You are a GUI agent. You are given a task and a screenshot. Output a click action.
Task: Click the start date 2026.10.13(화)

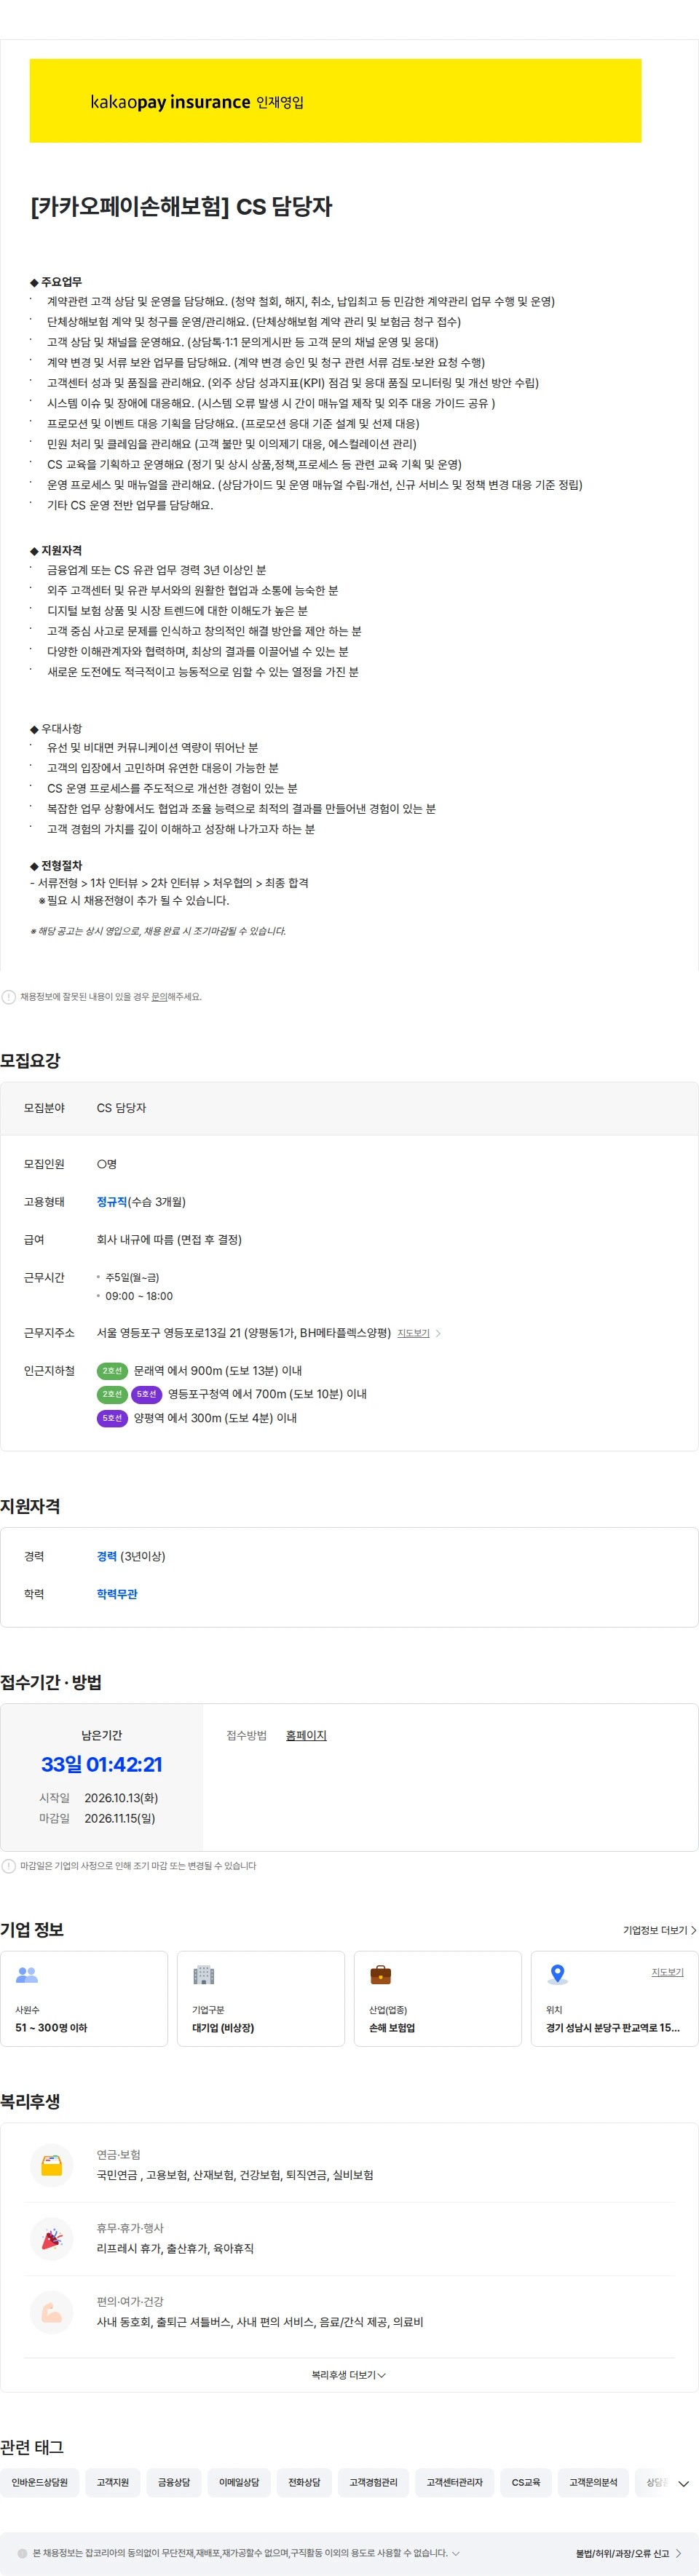(121, 1798)
